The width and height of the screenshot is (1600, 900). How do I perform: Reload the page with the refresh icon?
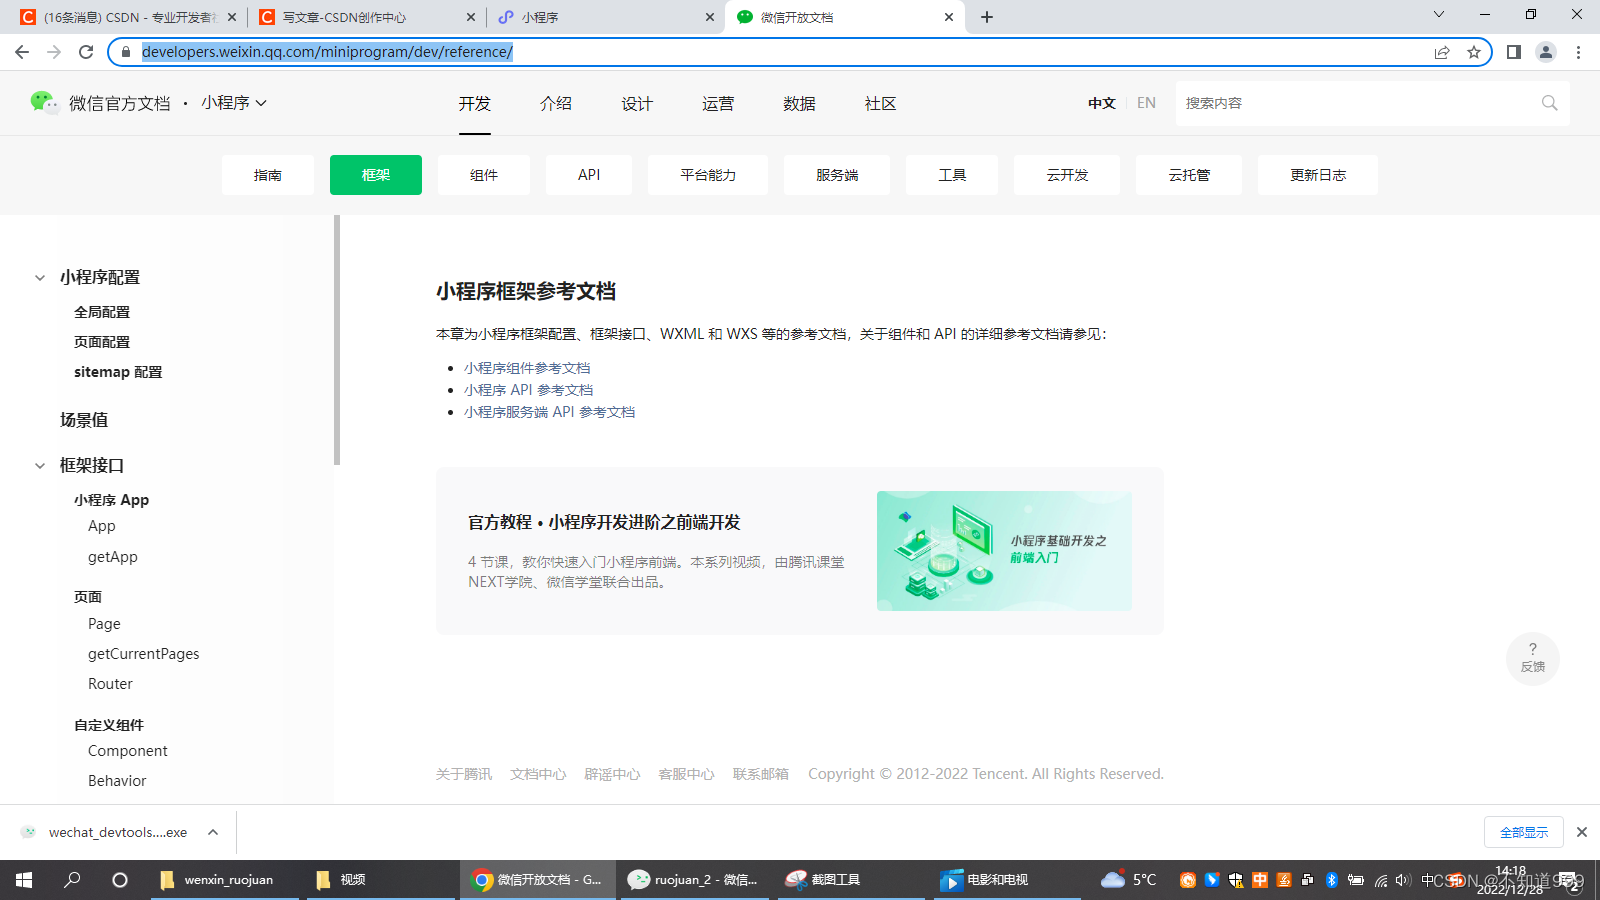[86, 52]
